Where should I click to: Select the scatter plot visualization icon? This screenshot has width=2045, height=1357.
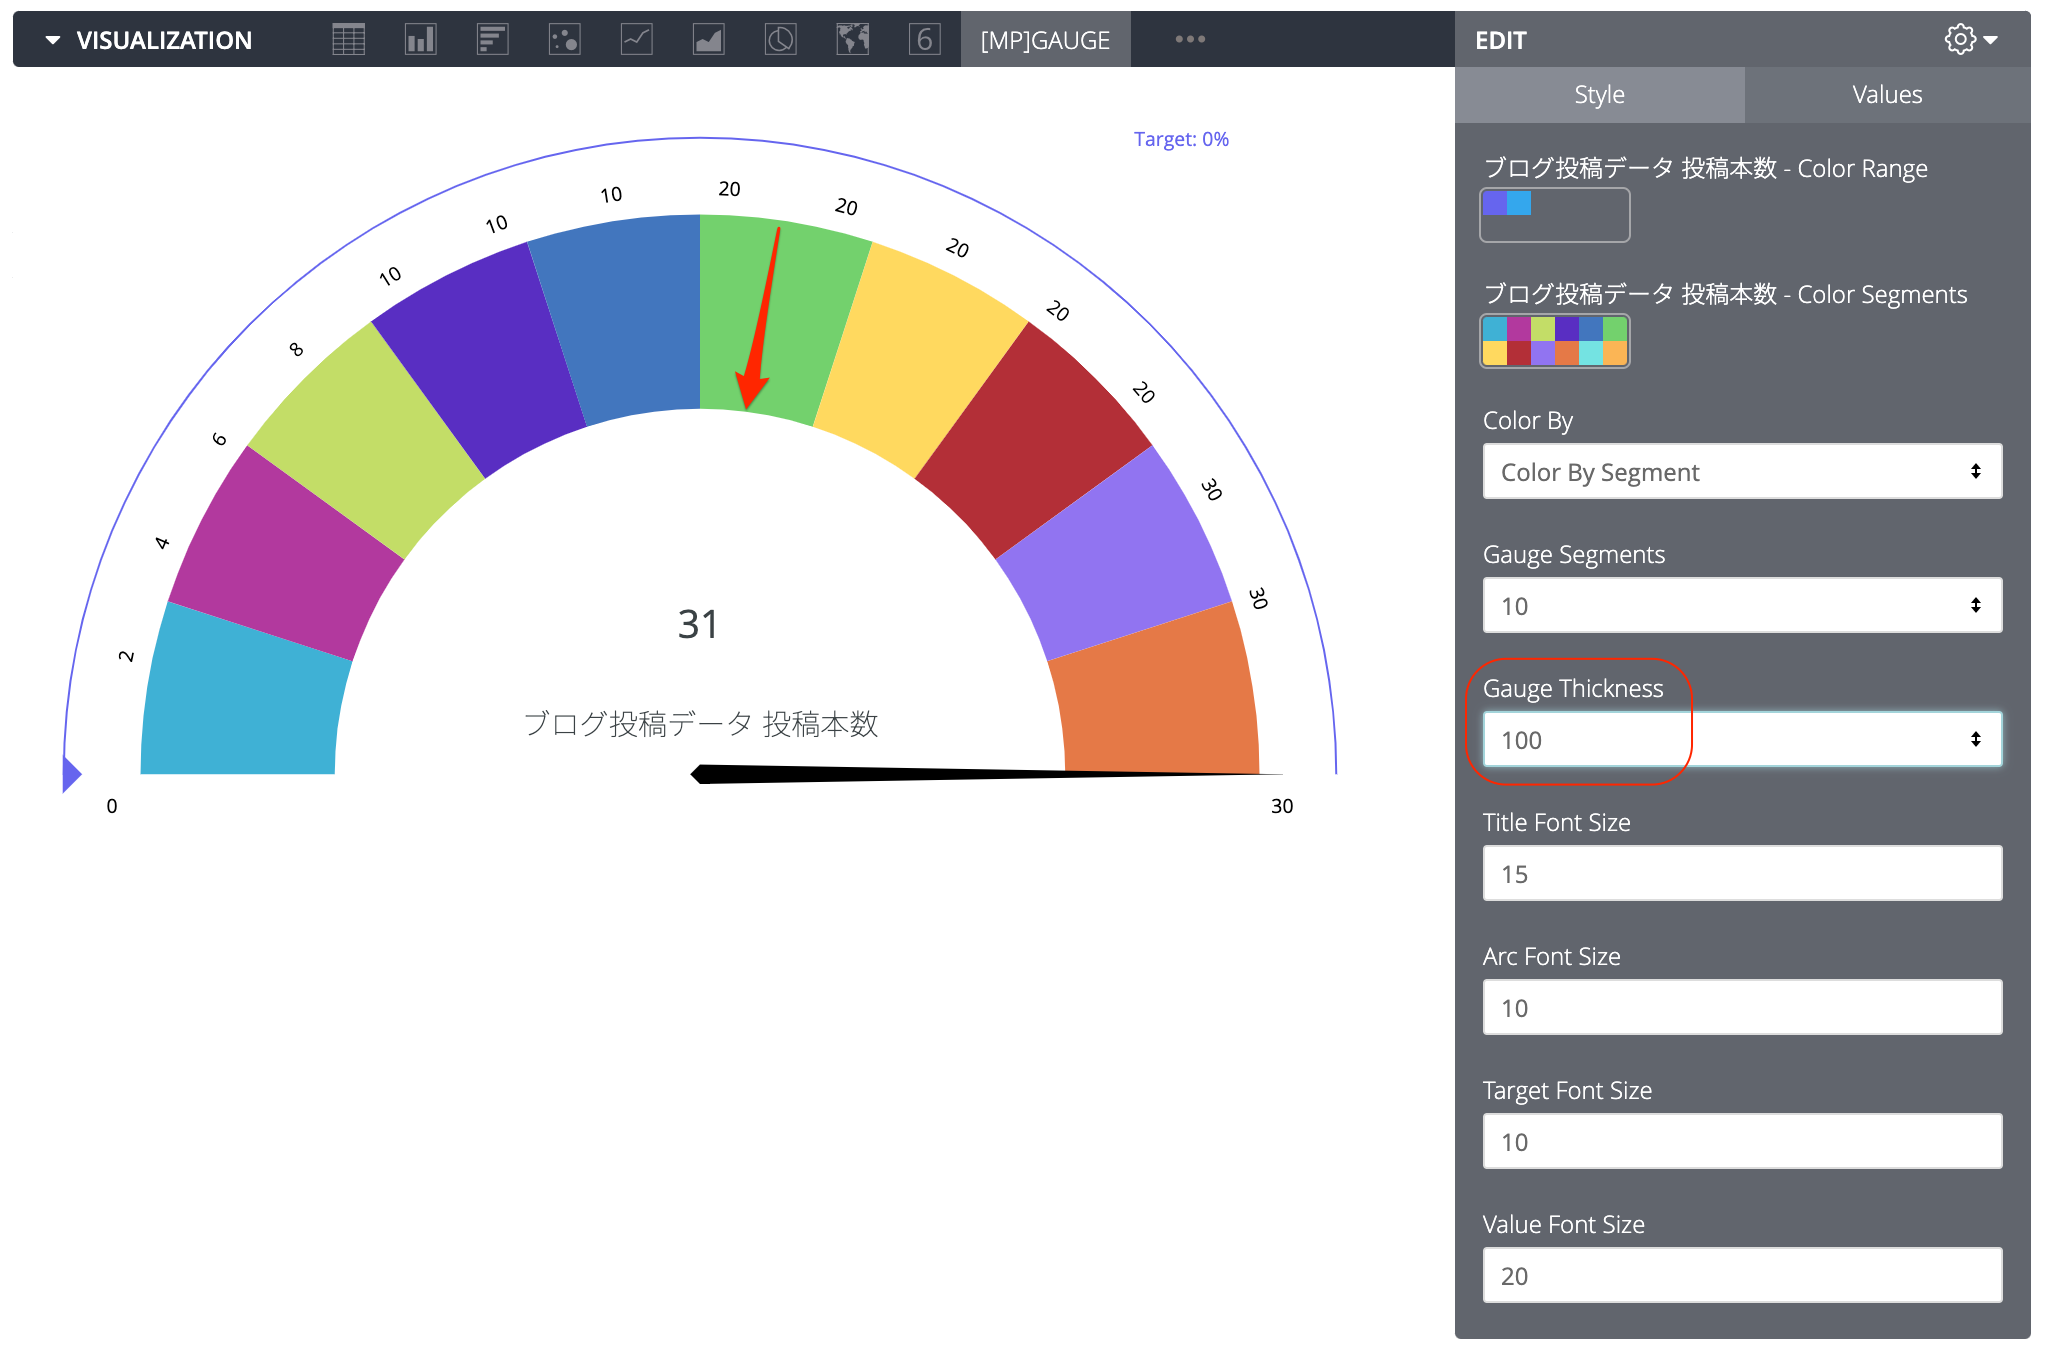(x=564, y=39)
